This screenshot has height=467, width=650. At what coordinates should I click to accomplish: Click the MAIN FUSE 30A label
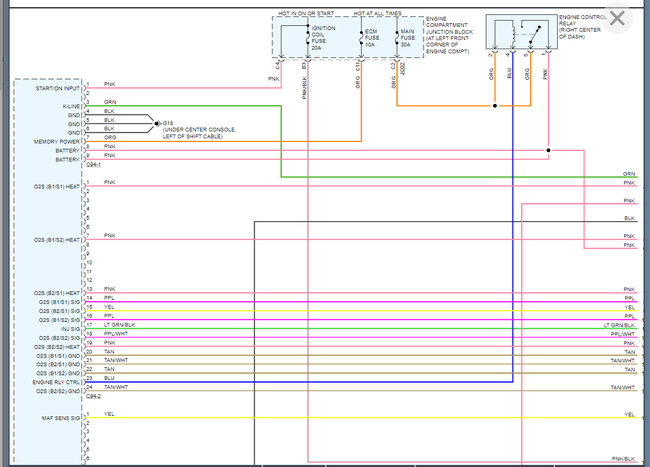pos(407,38)
